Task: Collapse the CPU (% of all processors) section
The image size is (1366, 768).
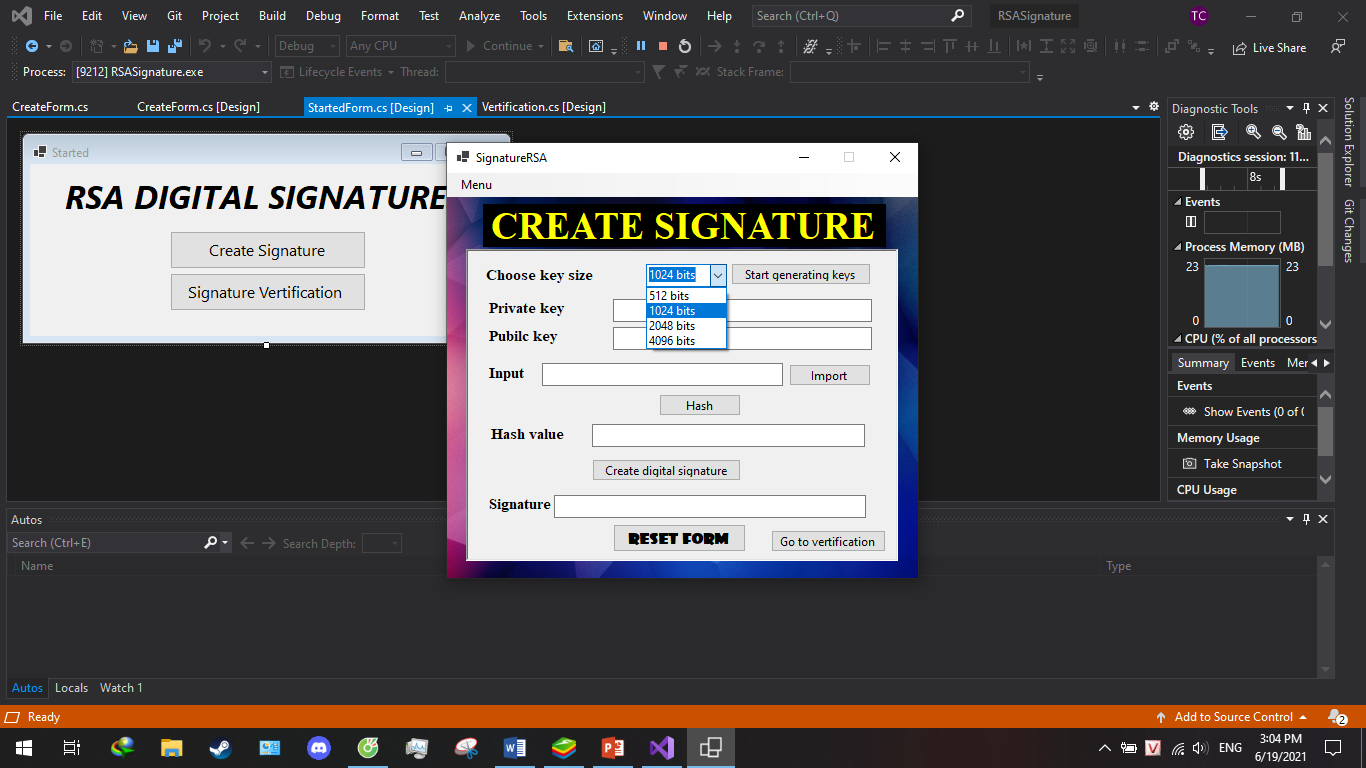Action: click(x=1177, y=339)
